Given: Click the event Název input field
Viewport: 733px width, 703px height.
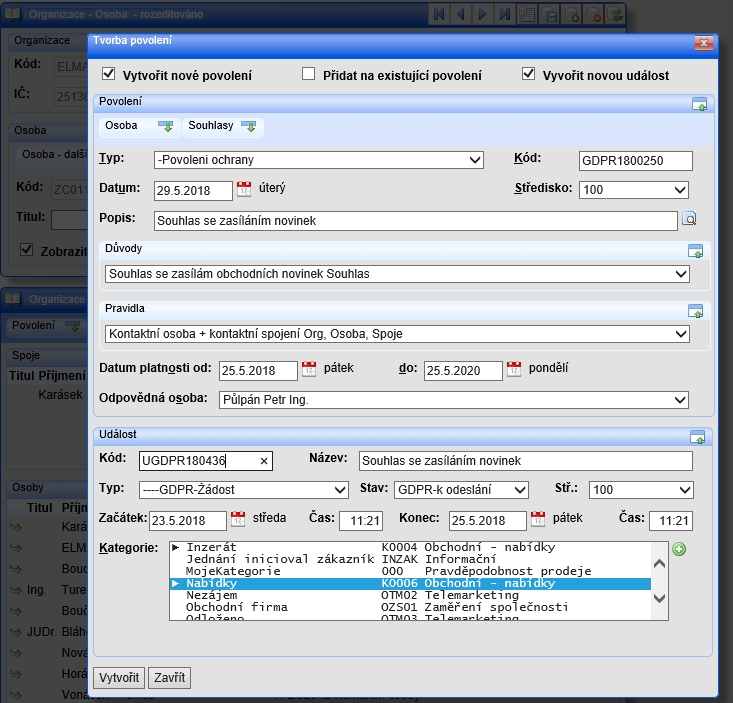Looking at the screenshot, I should pos(526,461).
